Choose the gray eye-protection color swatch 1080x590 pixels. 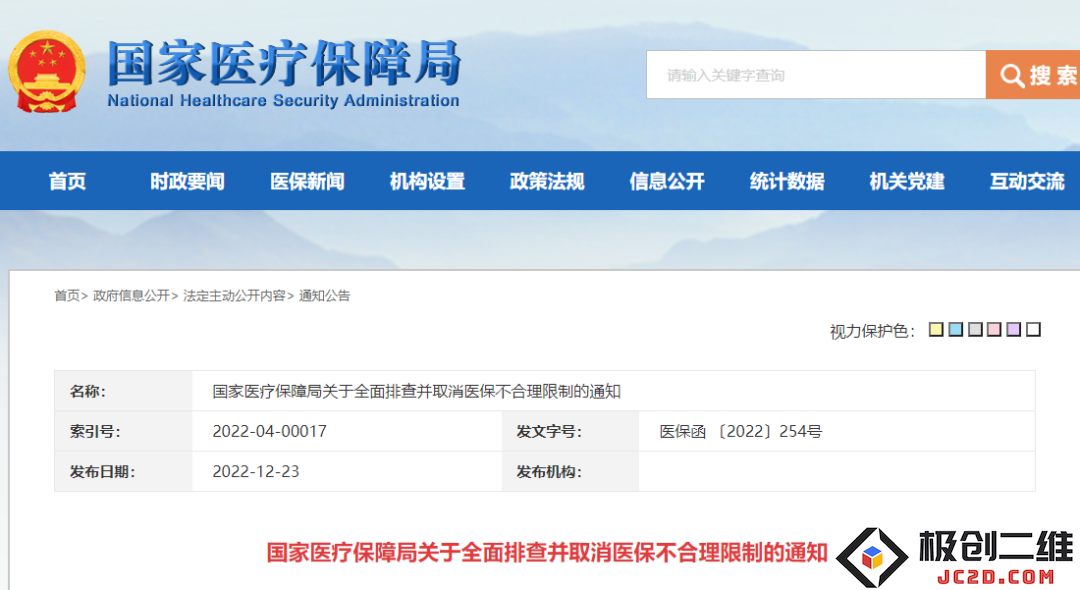[975, 330]
